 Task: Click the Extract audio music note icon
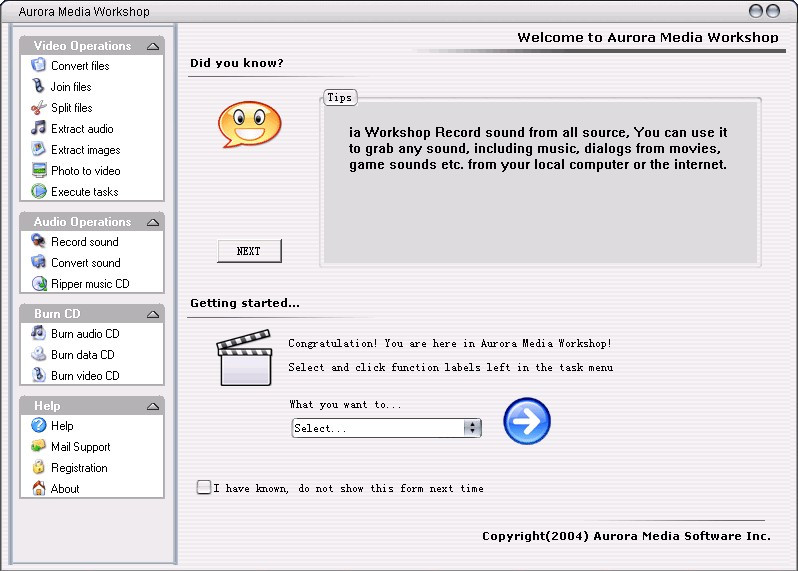(x=38, y=128)
